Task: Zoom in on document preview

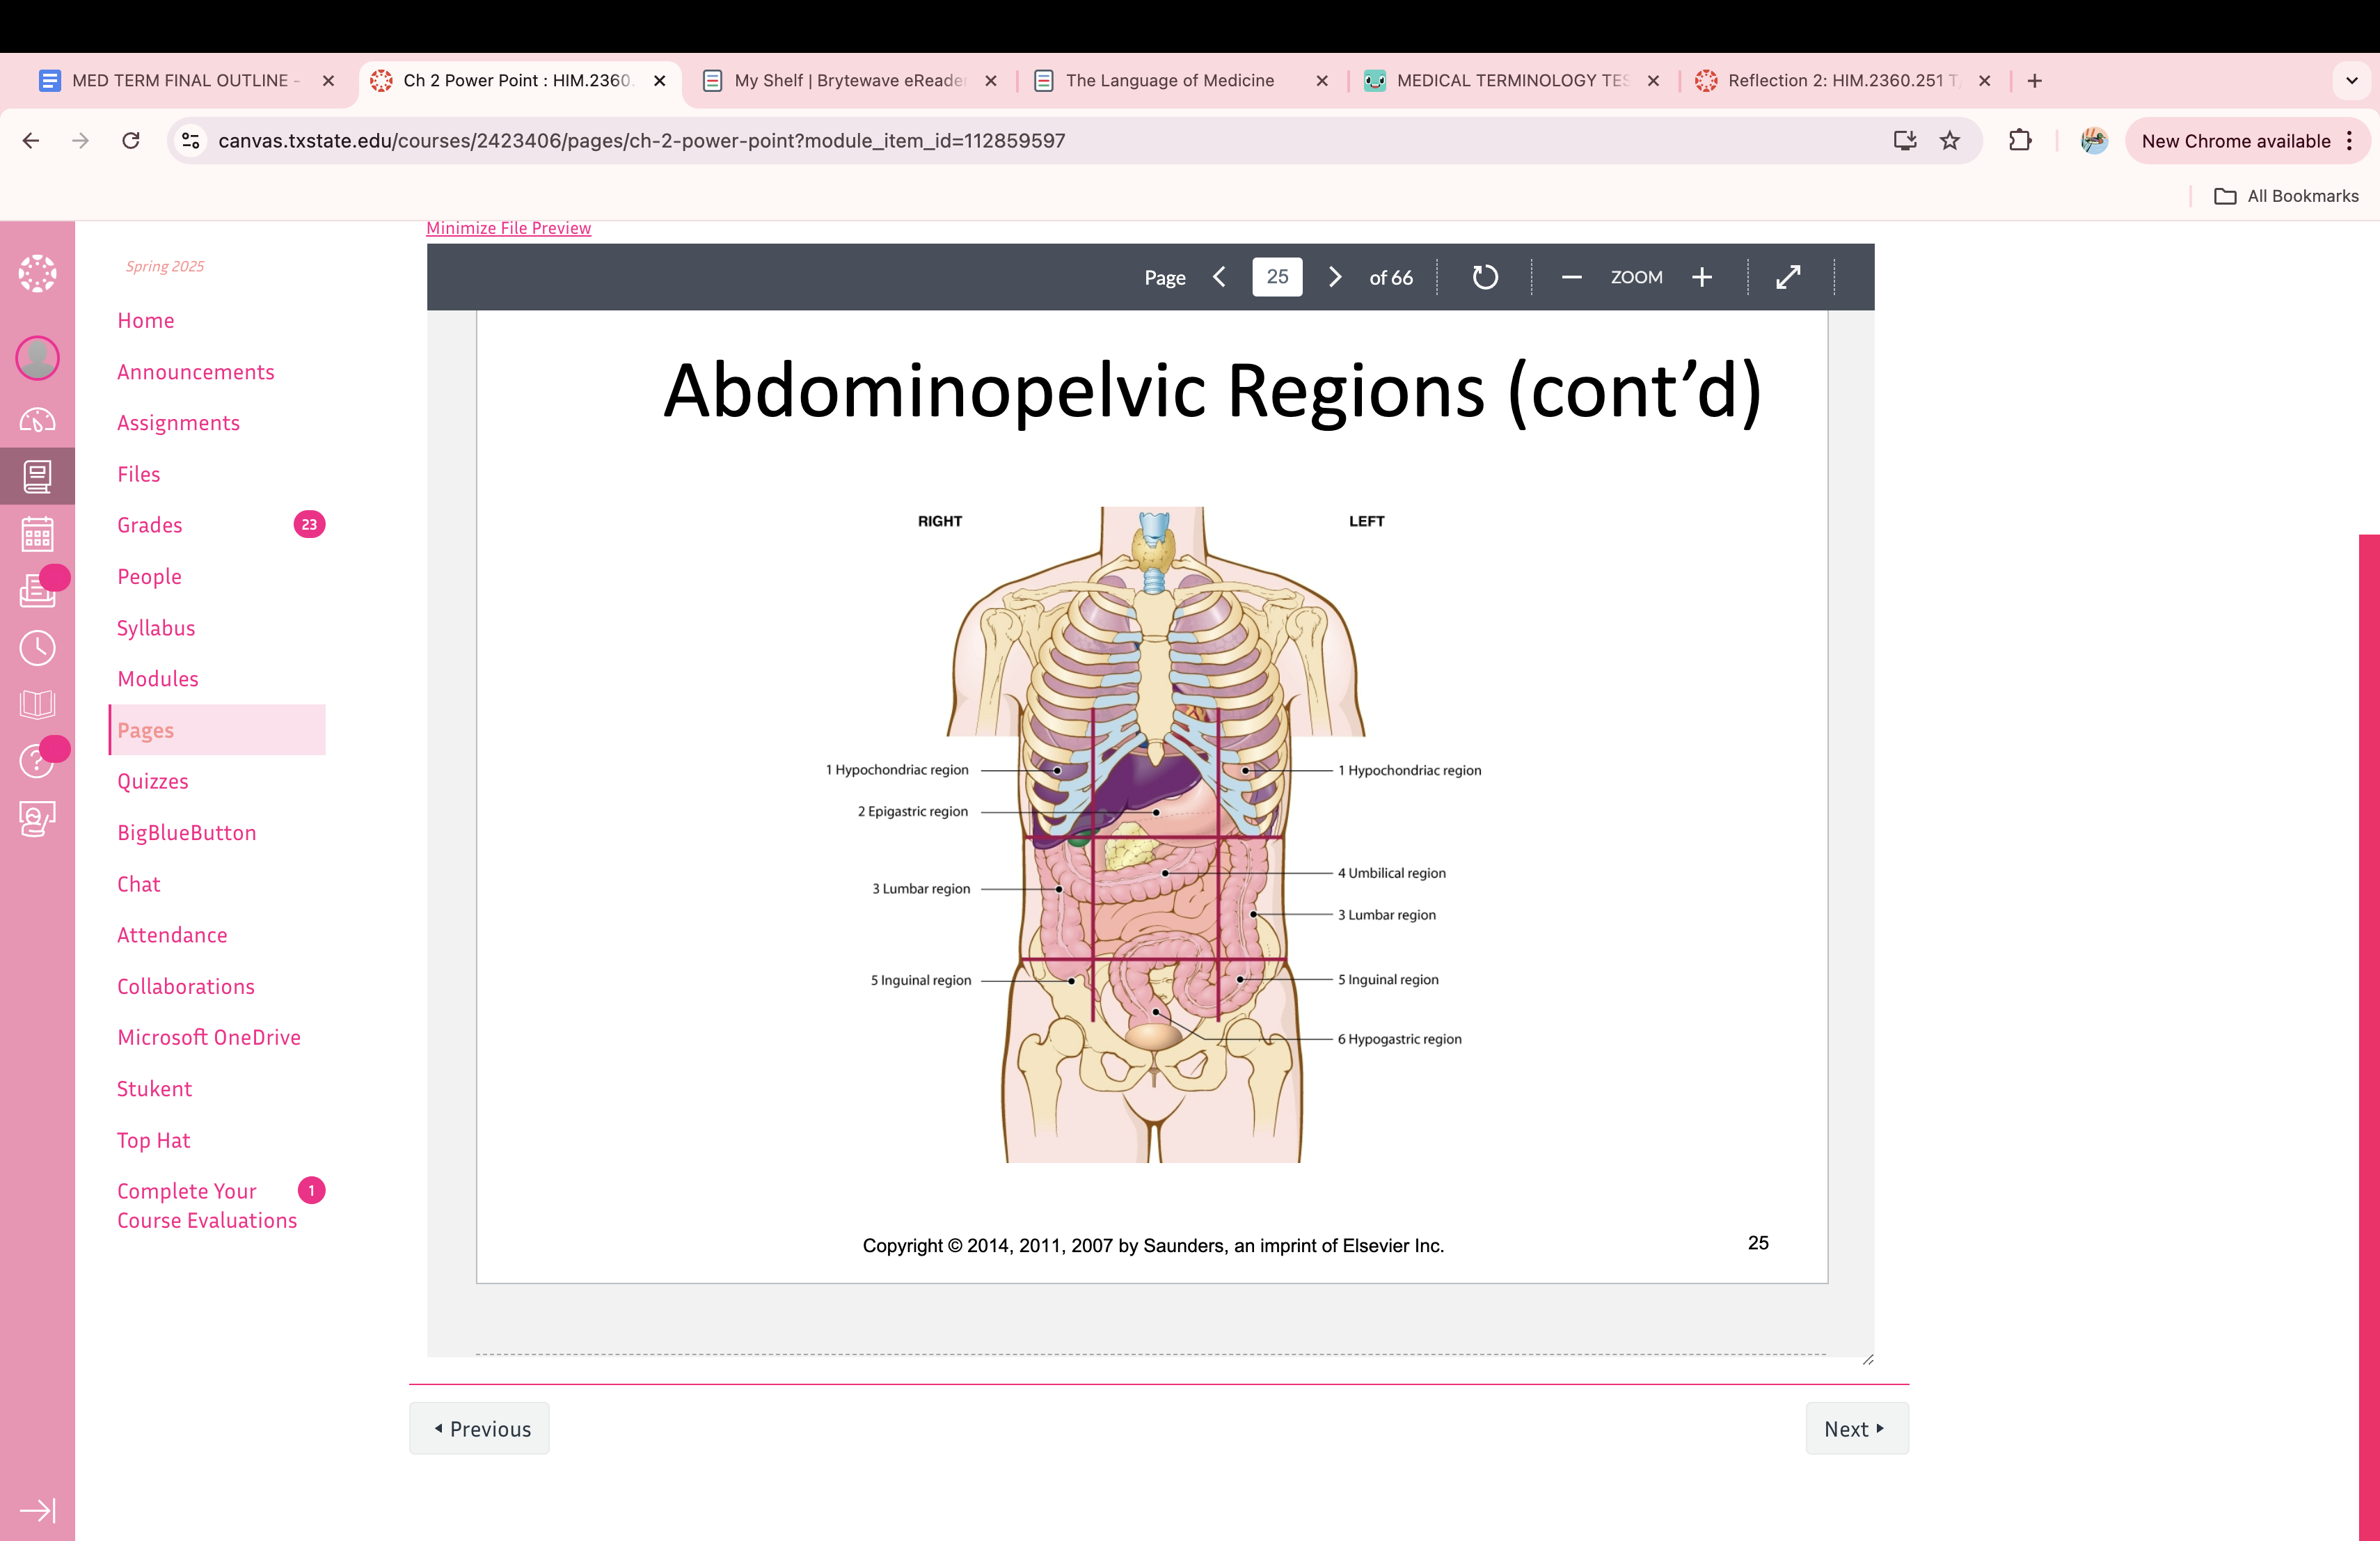Action: coord(1702,277)
